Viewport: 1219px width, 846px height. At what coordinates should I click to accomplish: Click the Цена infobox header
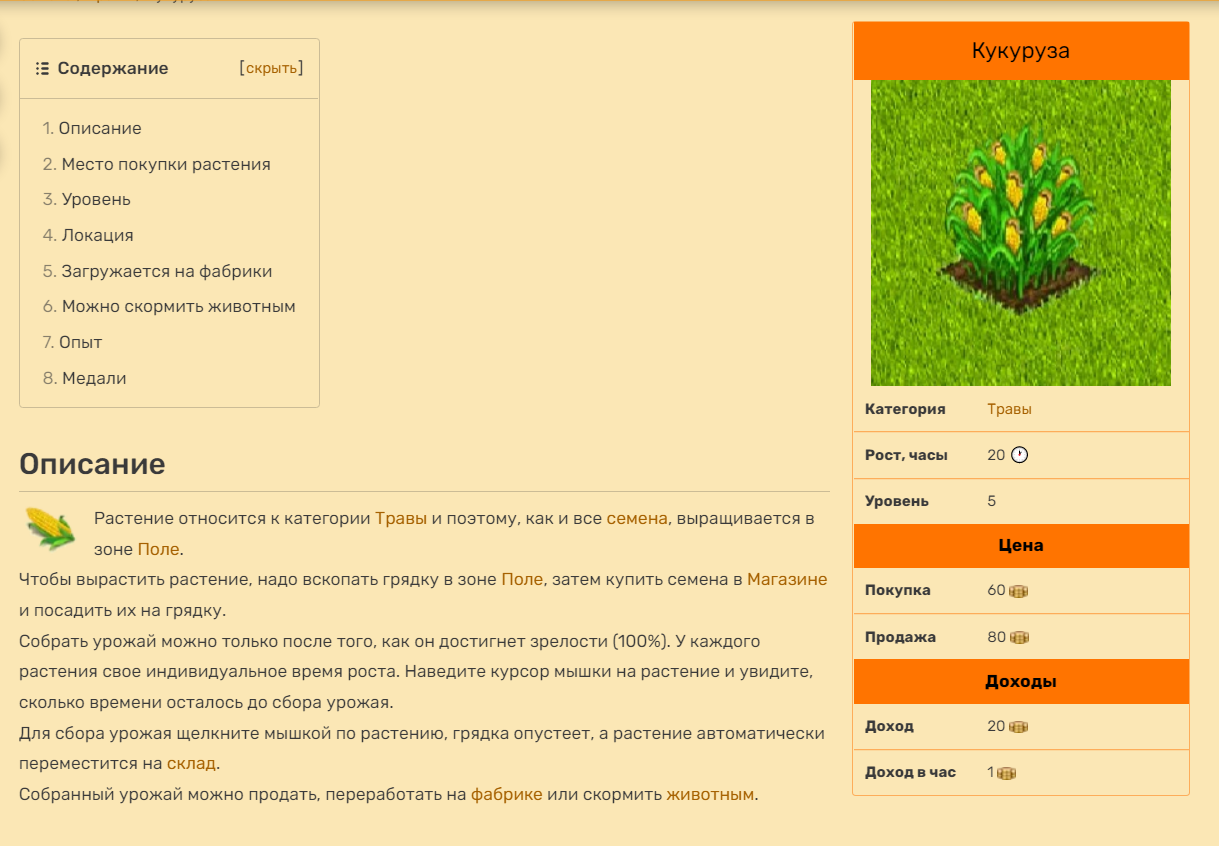click(1021, 546)
